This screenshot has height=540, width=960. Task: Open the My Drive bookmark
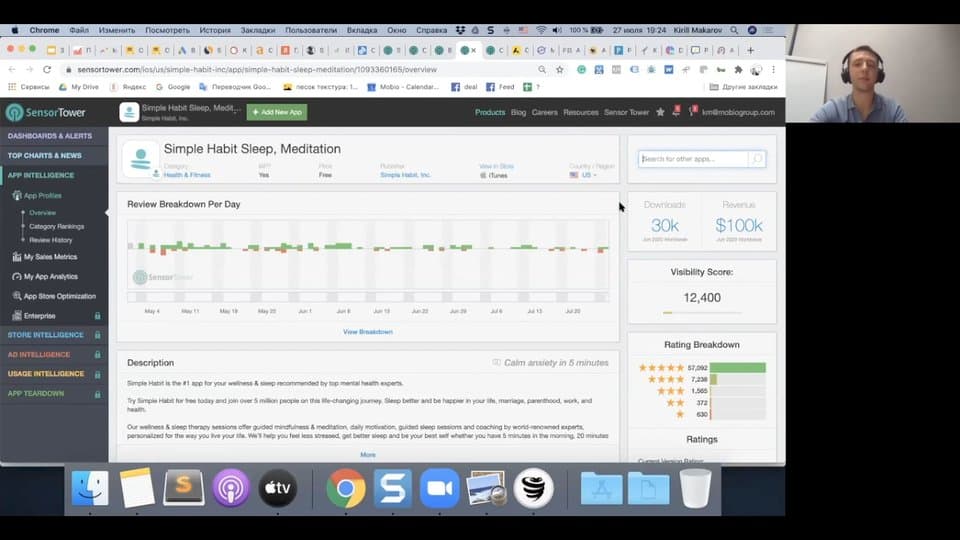click(x=79, y=87)
